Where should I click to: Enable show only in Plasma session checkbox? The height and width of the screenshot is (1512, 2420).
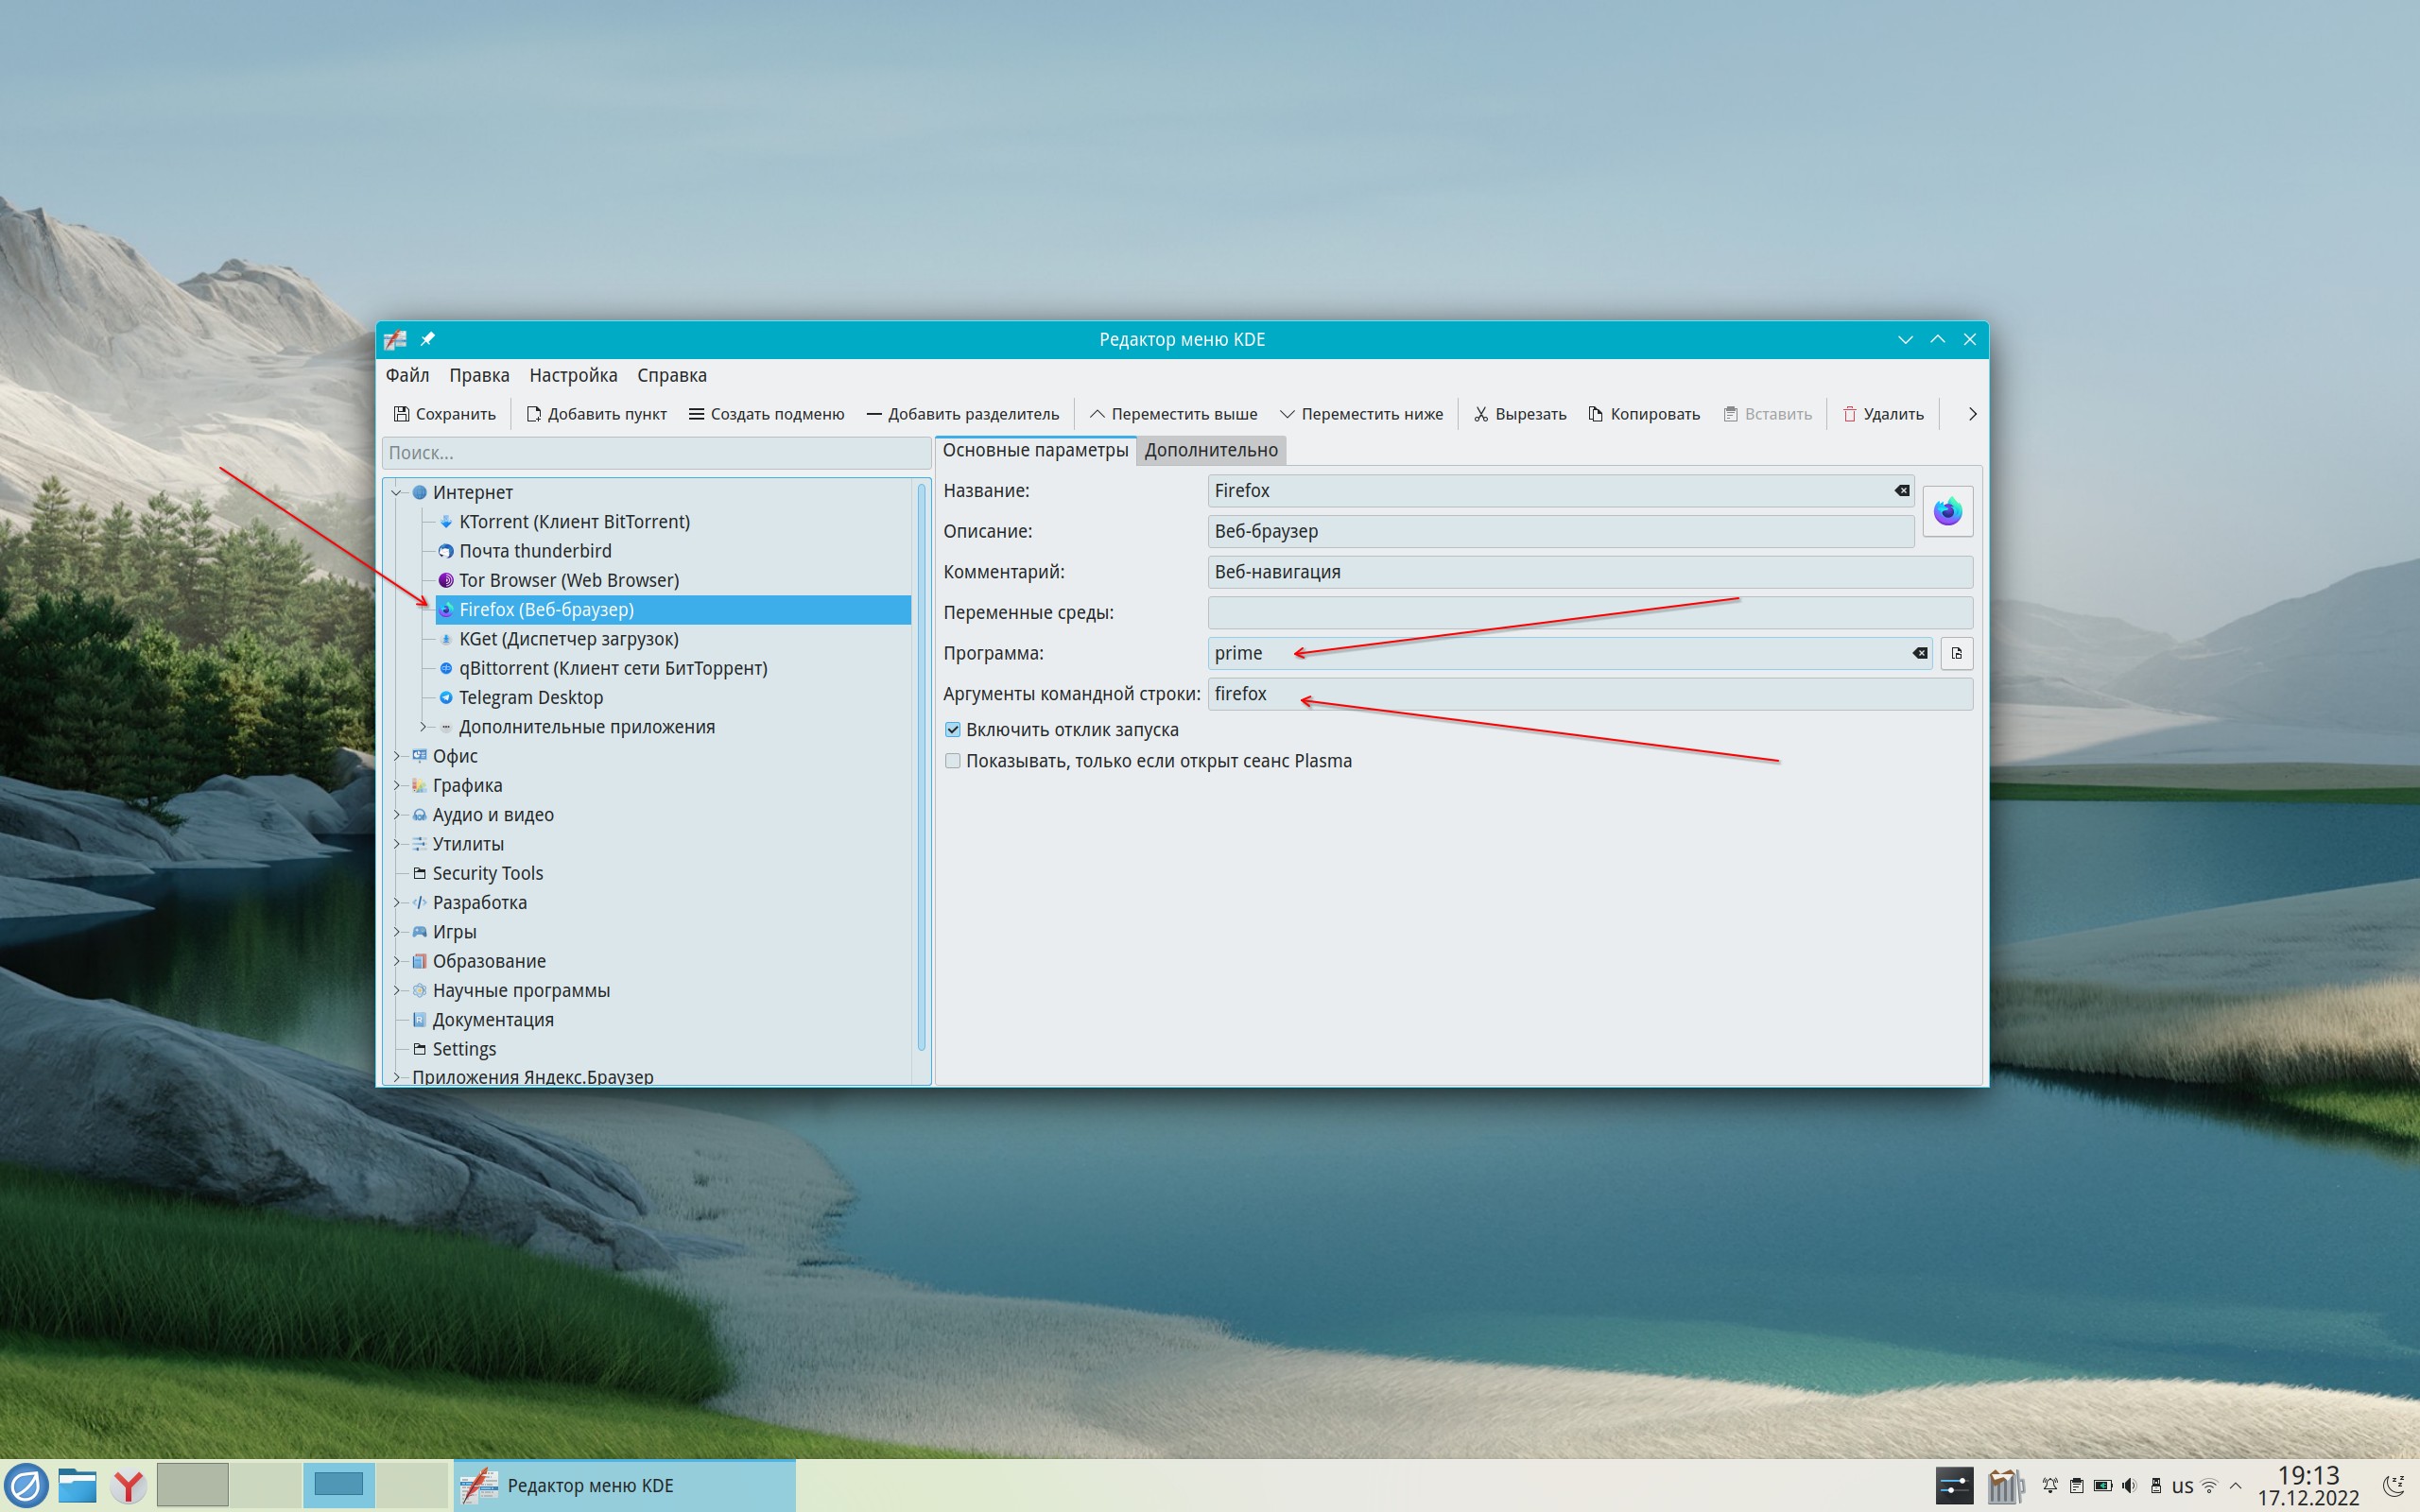(x=953, y=761)
